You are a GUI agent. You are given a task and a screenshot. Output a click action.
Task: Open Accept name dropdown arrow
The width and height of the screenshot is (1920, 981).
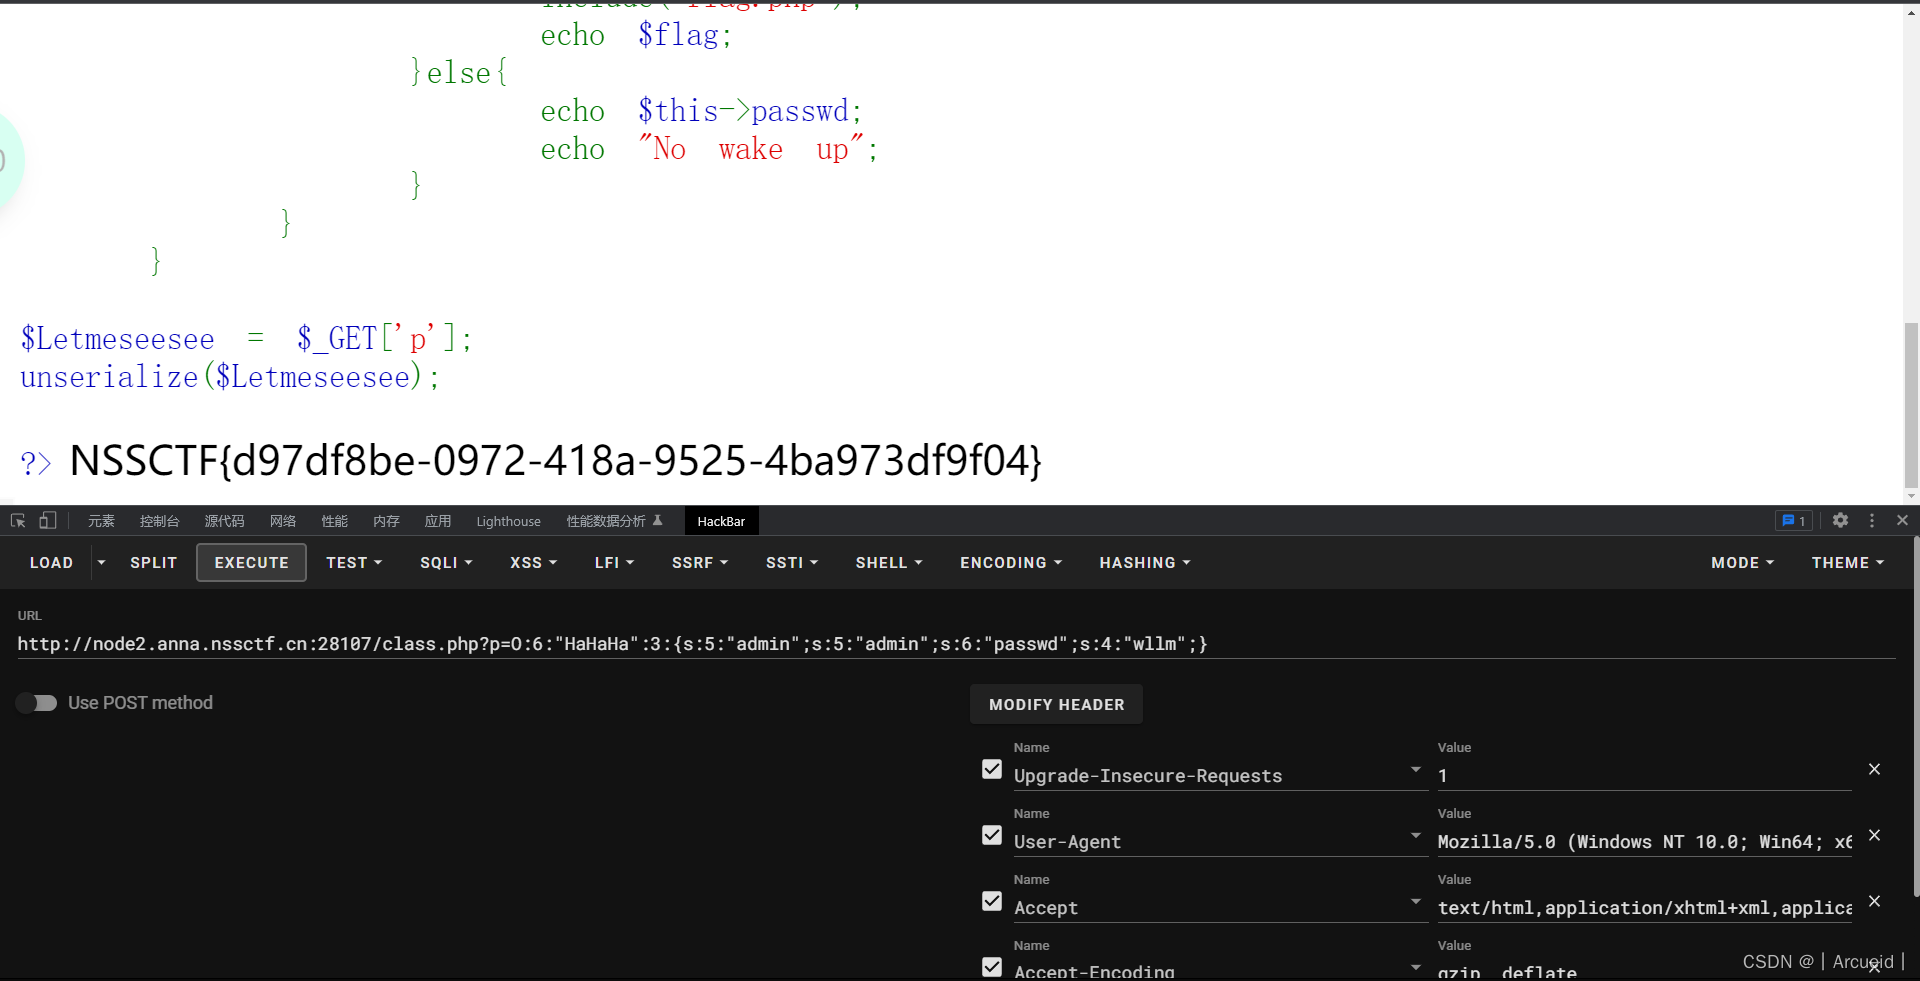[1415, 901]
